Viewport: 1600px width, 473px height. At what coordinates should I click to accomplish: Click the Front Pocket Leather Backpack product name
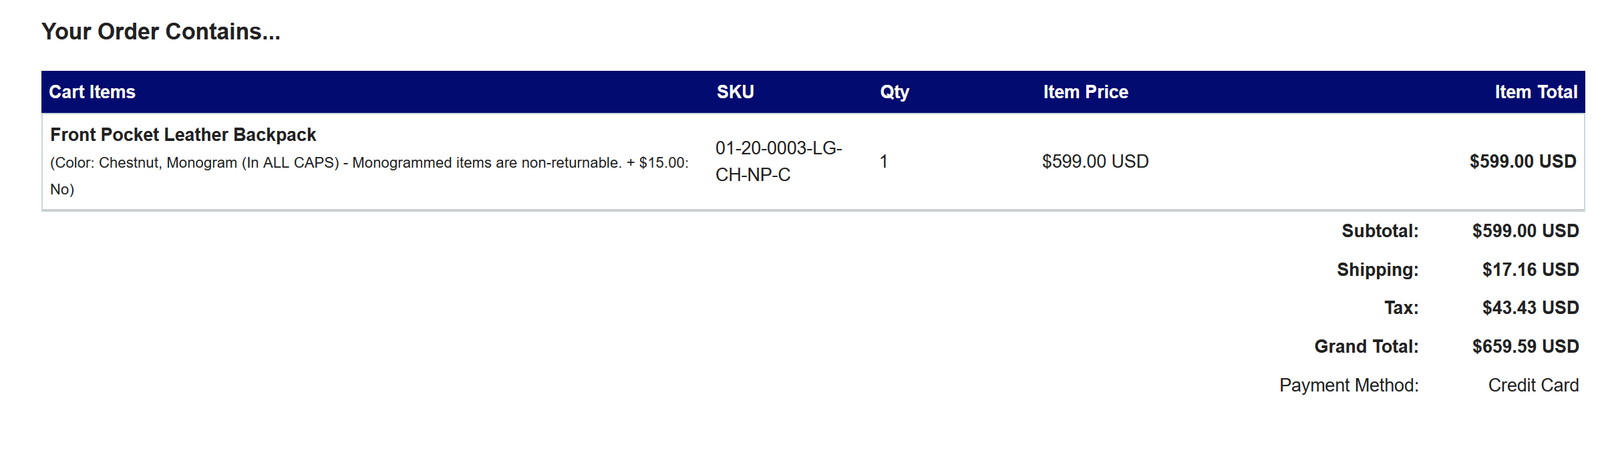tap(183, 135)
